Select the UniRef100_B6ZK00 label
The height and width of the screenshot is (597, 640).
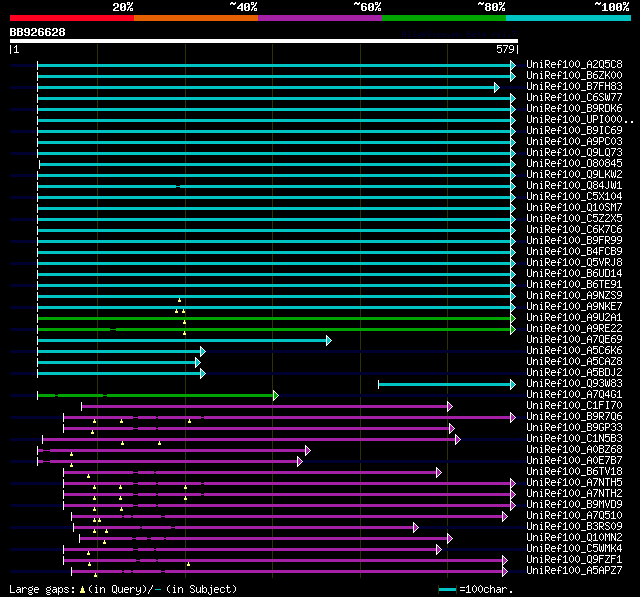click(x=574, y=75)
